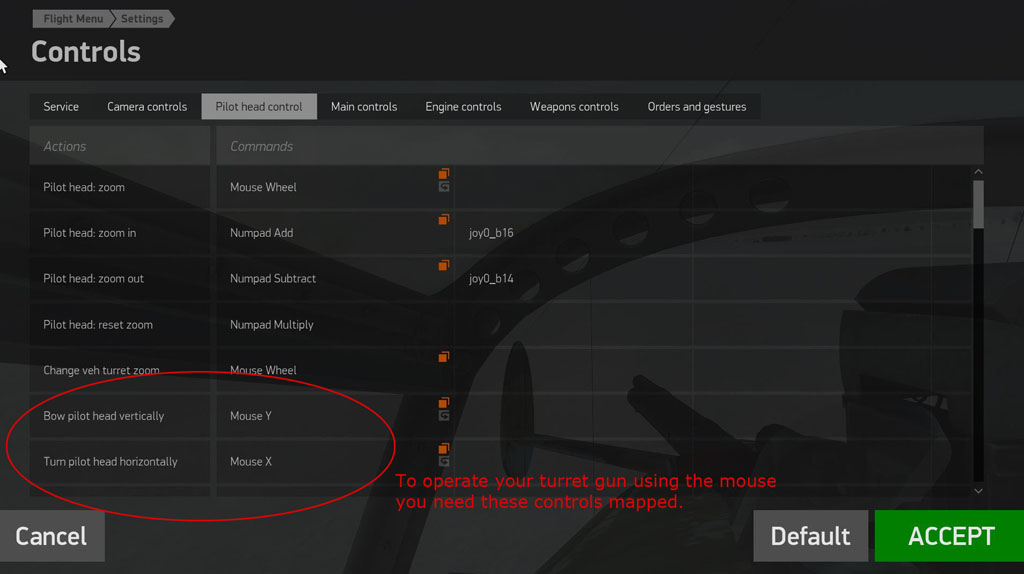Click grey invert icon in Turn pilot head horizontally row
1024x574 pixels.
pos(443,461)
